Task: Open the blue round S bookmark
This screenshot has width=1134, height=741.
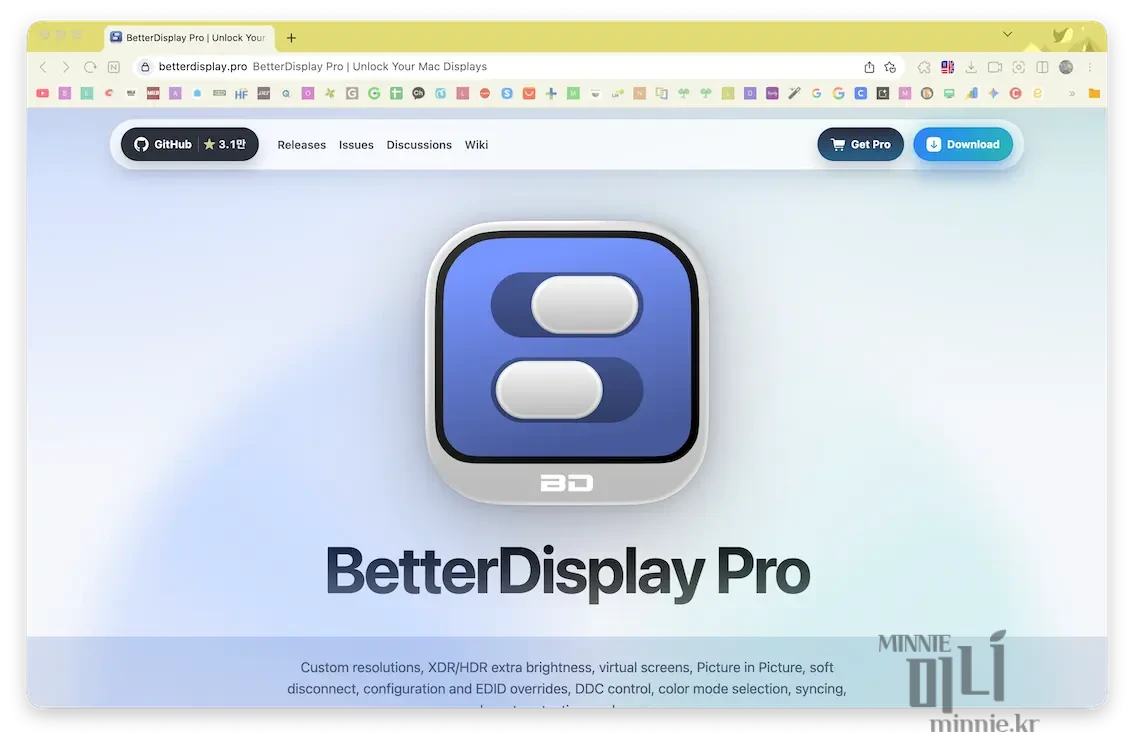Action: pos(507,93)
